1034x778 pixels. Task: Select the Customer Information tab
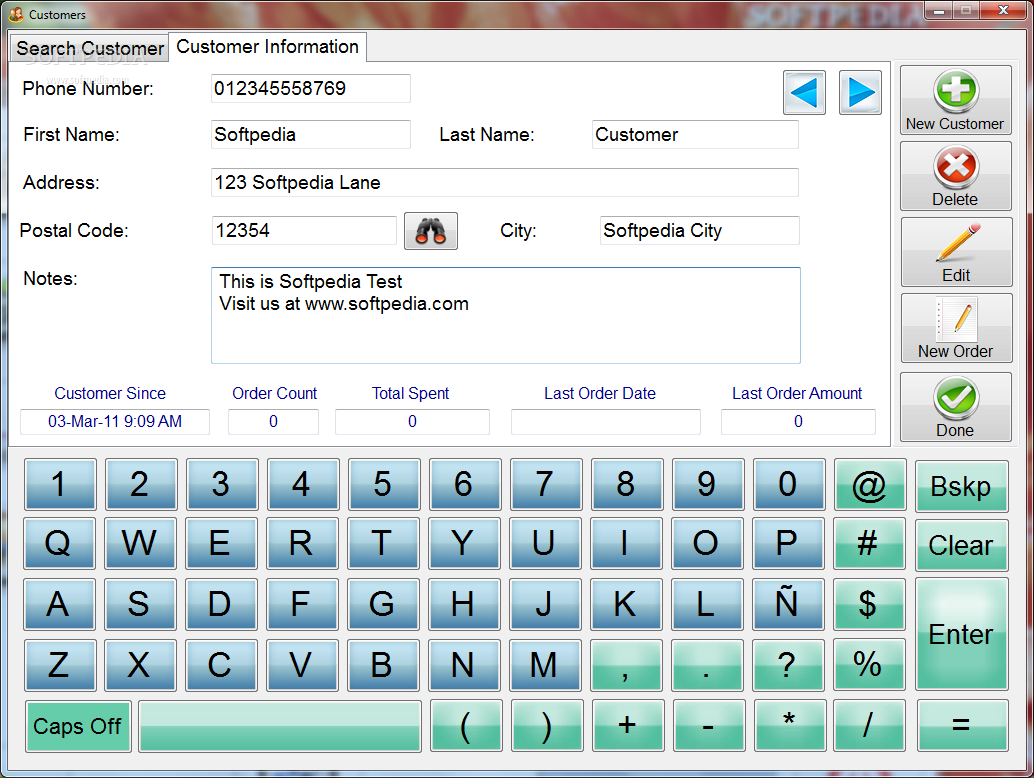(267, 47)
